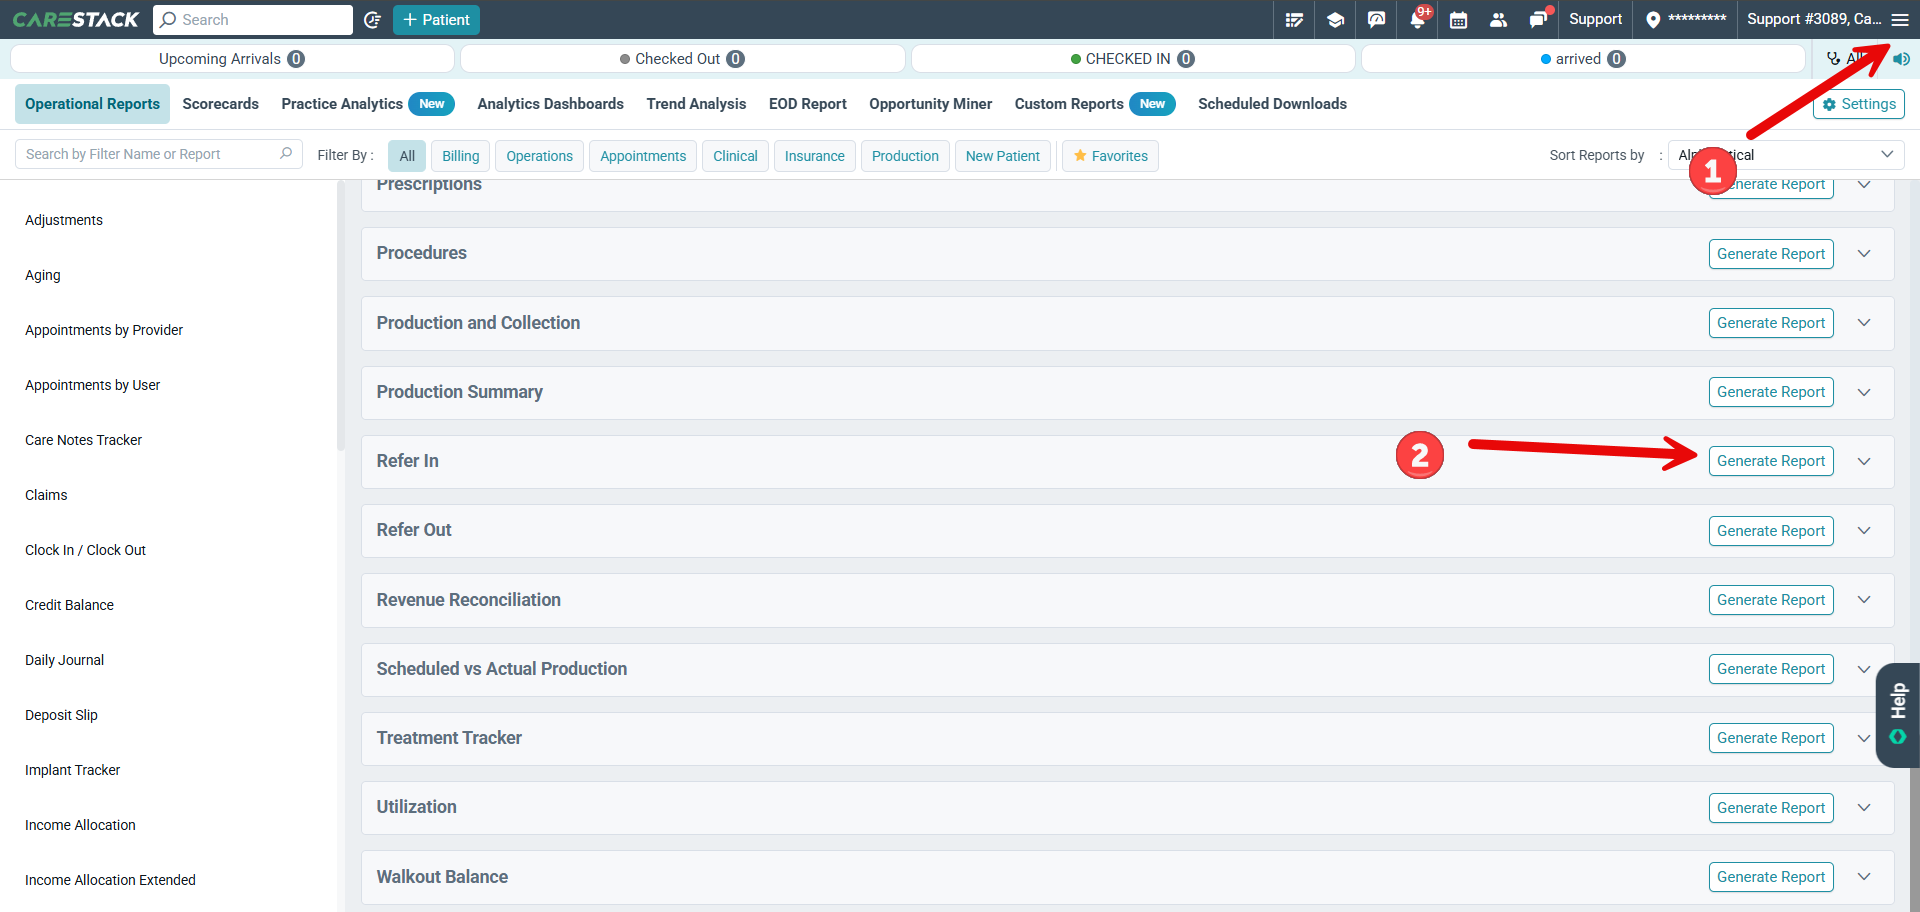Viewport: 1920px width, 912px height.
Task: Open Opportunity Miner tab
Action: pyautogui.click(x=930, y=104)
